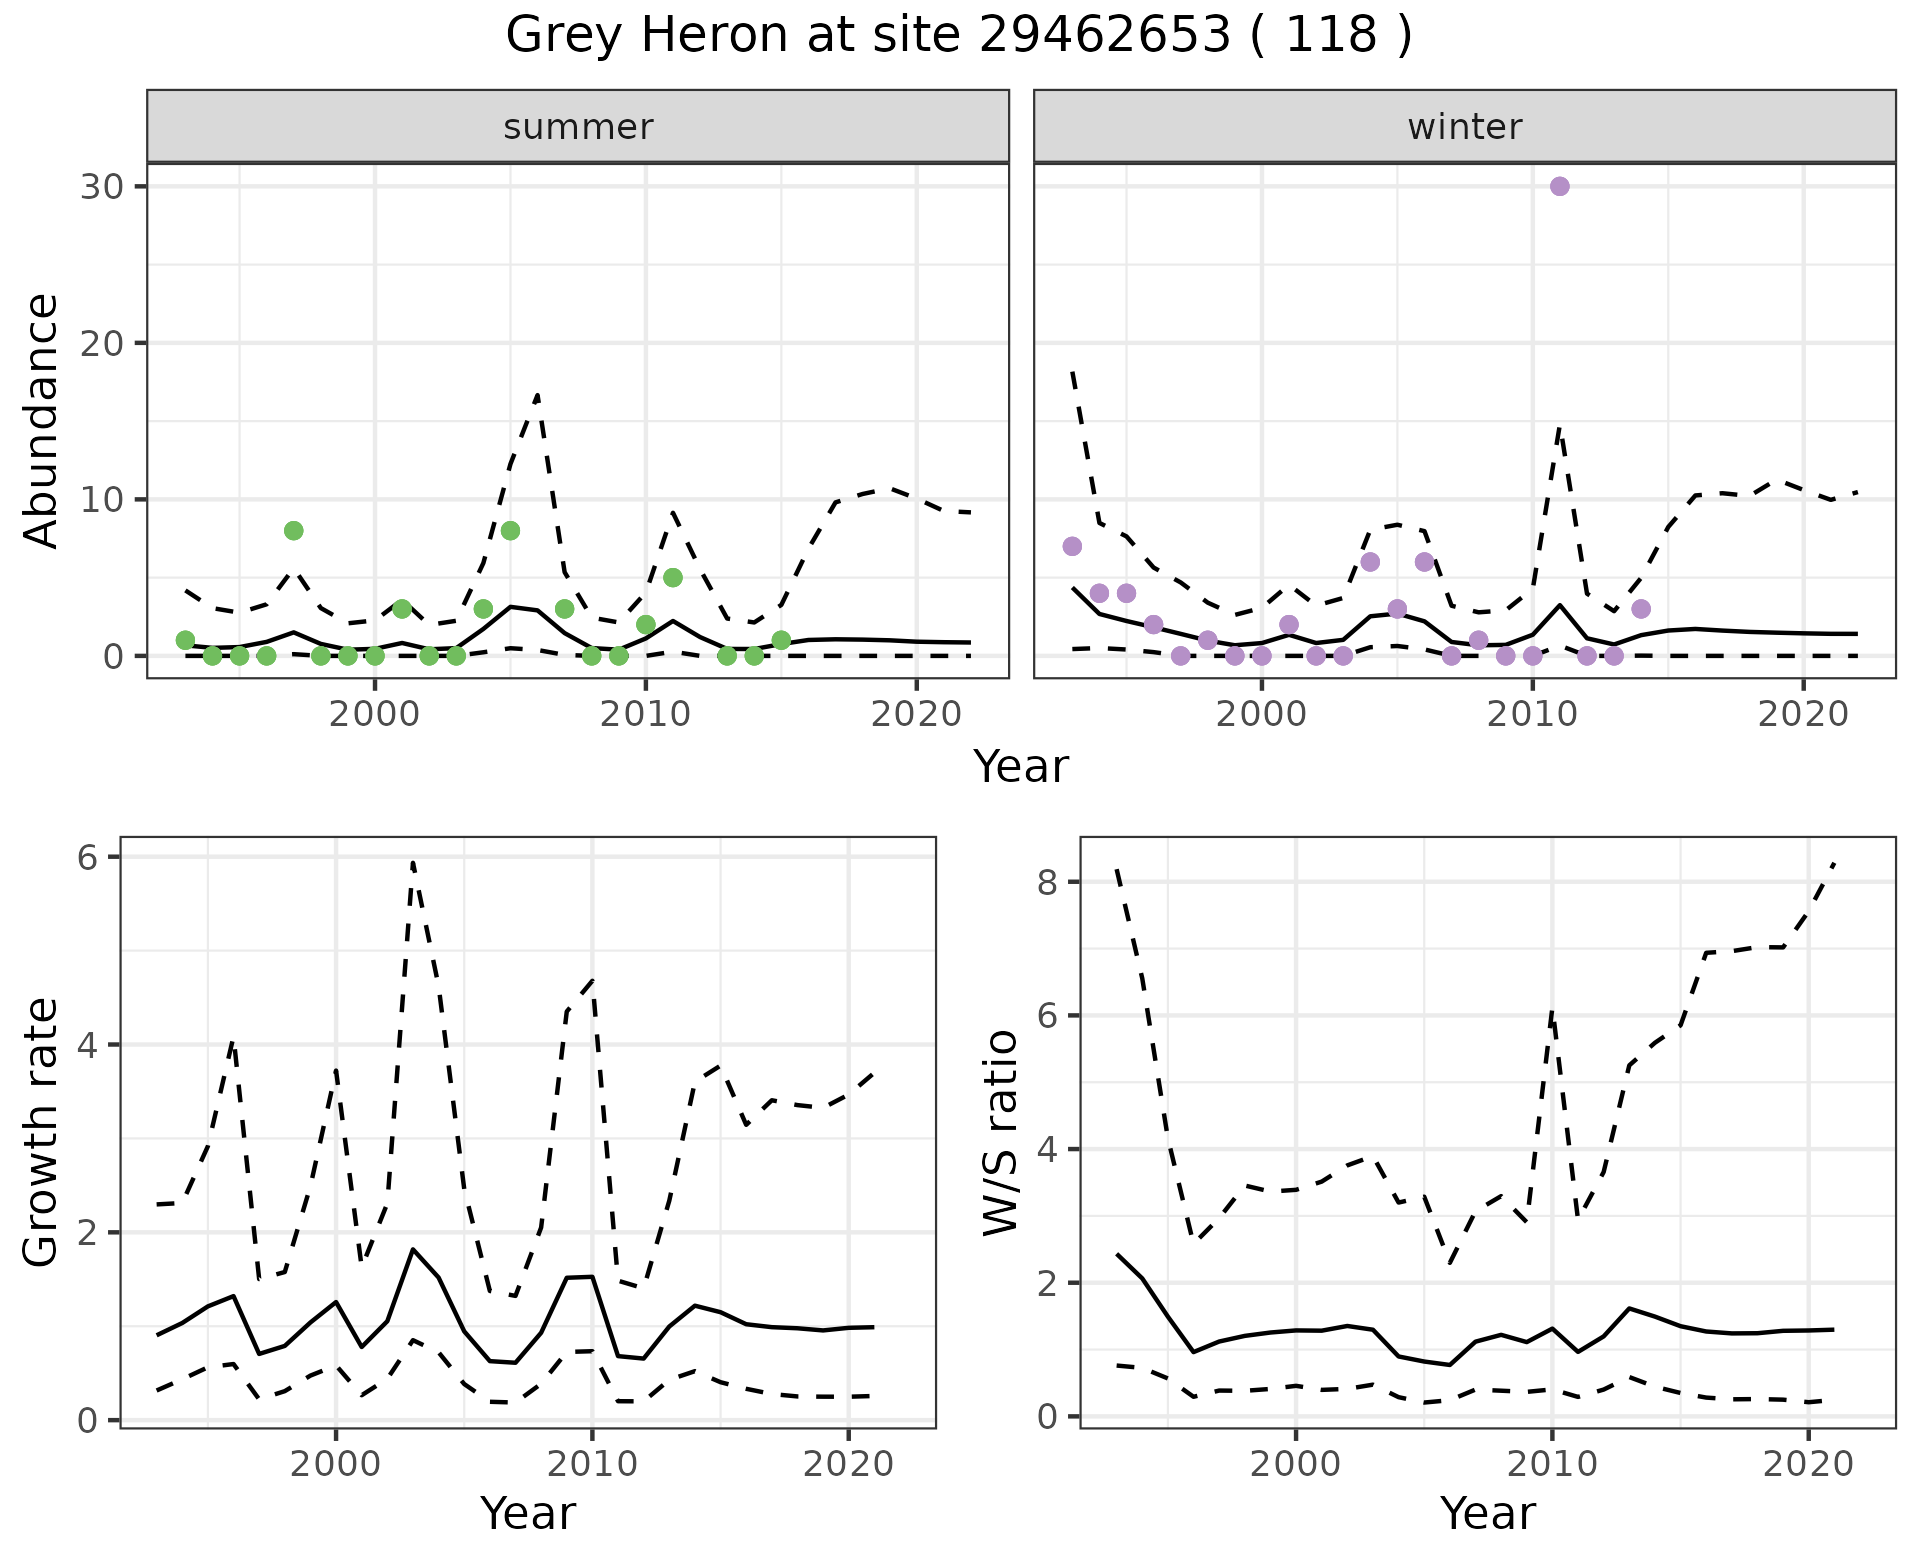Click the Growth rate y-axis label
1920x1560 pixels.
[x=42, y=1133]
